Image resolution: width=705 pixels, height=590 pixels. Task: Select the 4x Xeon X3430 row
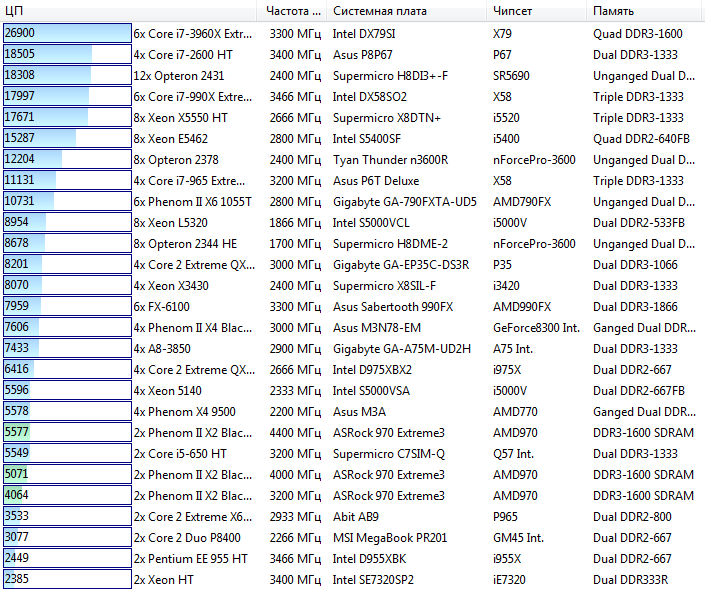[352, 286]
